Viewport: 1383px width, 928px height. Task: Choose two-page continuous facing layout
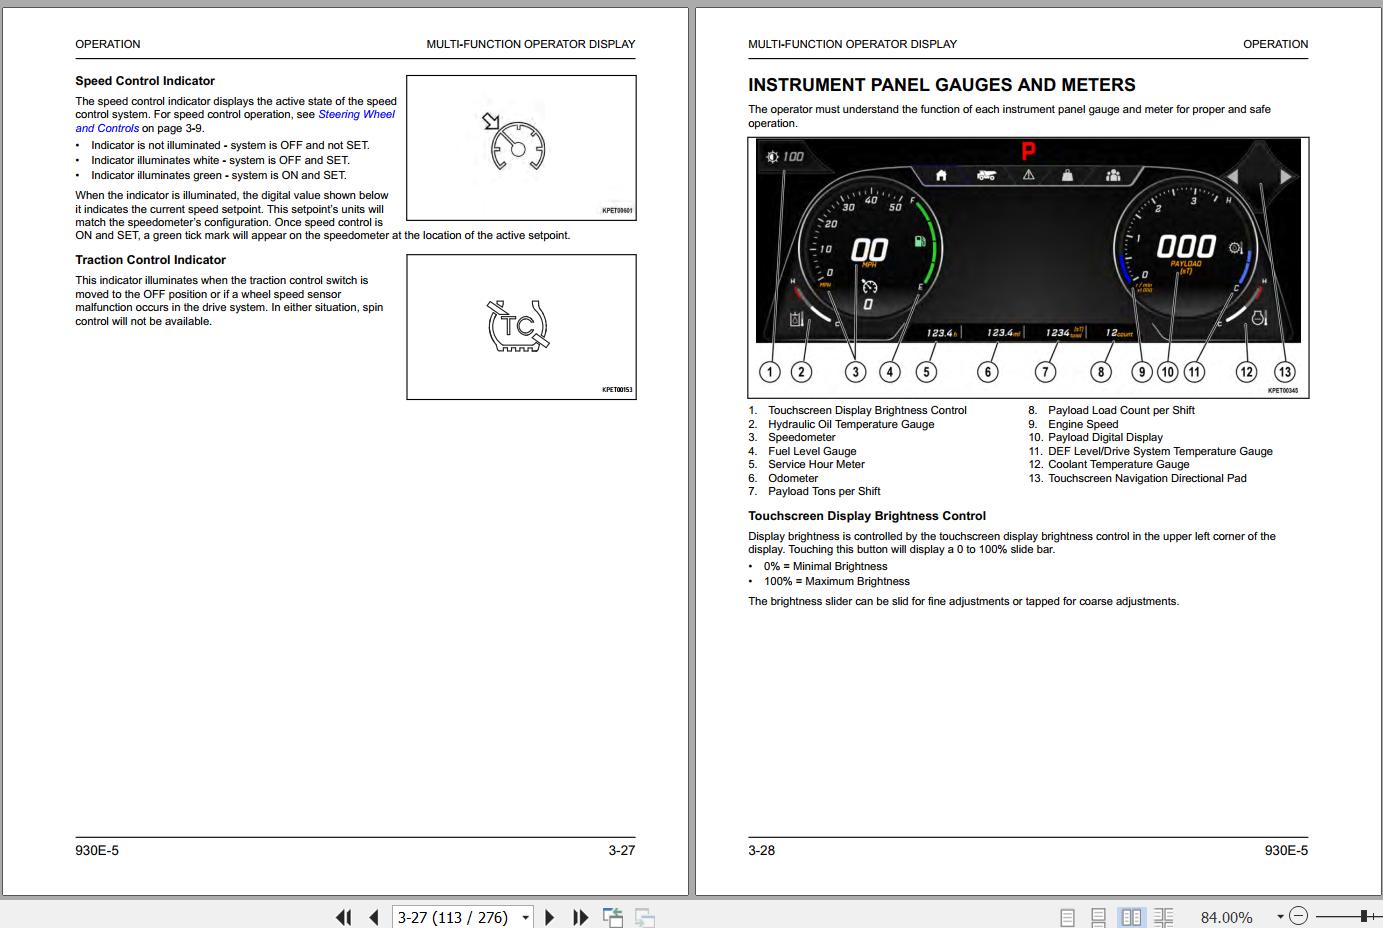coord(1163,917)
